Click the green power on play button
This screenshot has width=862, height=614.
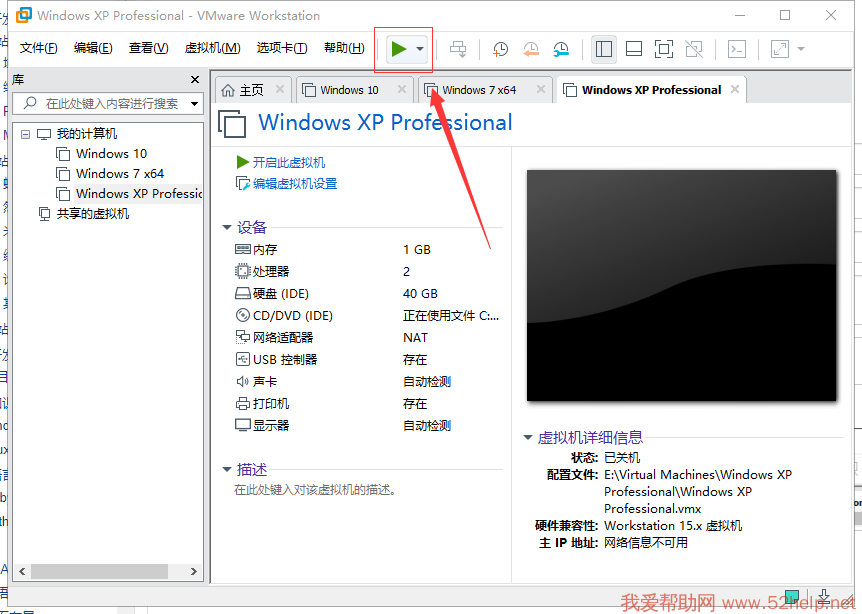tap(398, 49)
